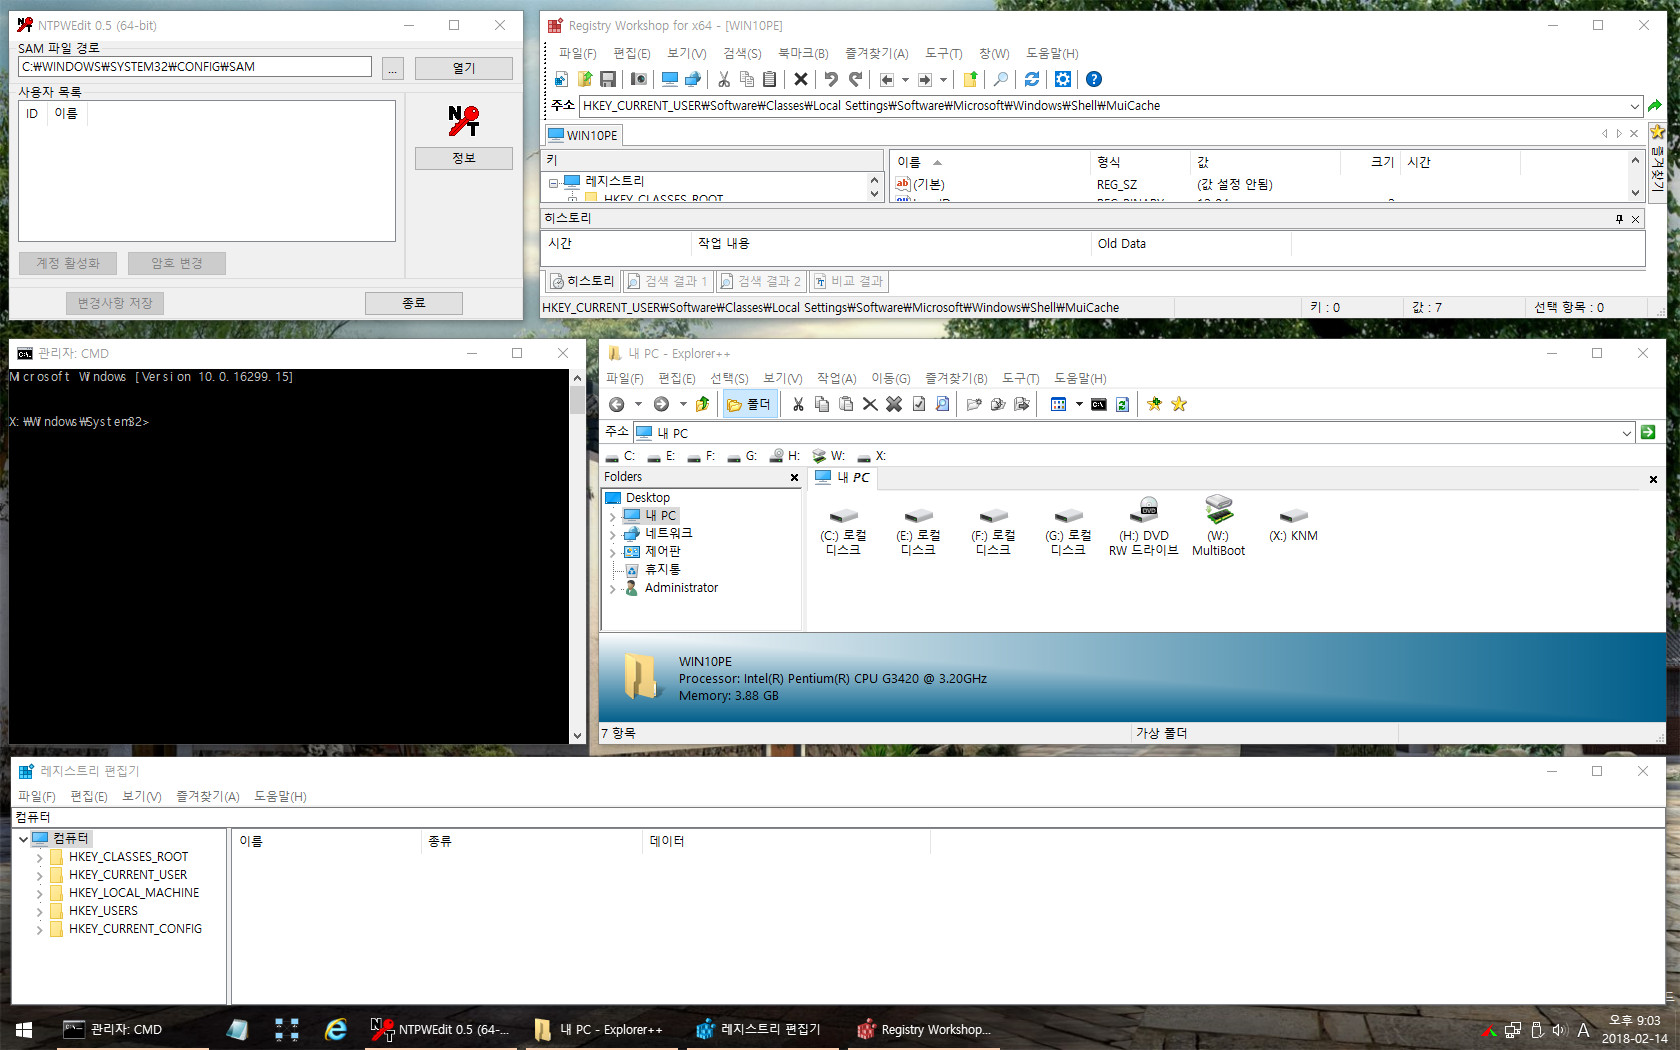This screenshot has height=1050, width=1680.
Task: Open settings gear icon in Registry Workshop
Action: point(1063,79)
